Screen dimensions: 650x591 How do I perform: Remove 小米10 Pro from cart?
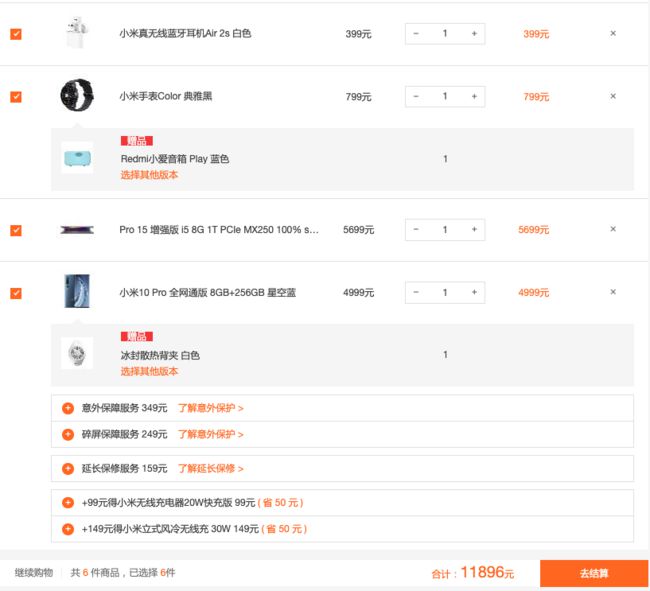coord(613,292)
